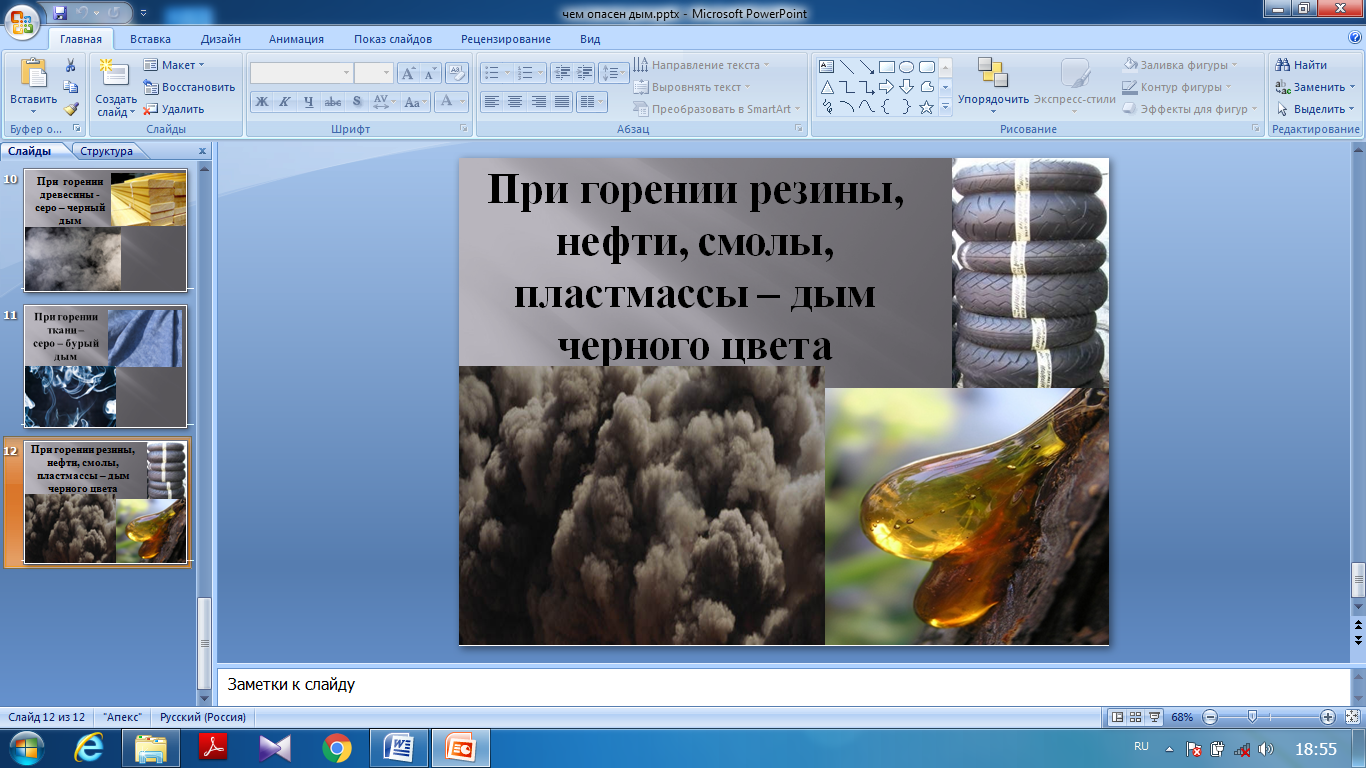The width and height of the screenshot is (1366, 768).
Task: Toggle italic К formatting
Action: 284,101
